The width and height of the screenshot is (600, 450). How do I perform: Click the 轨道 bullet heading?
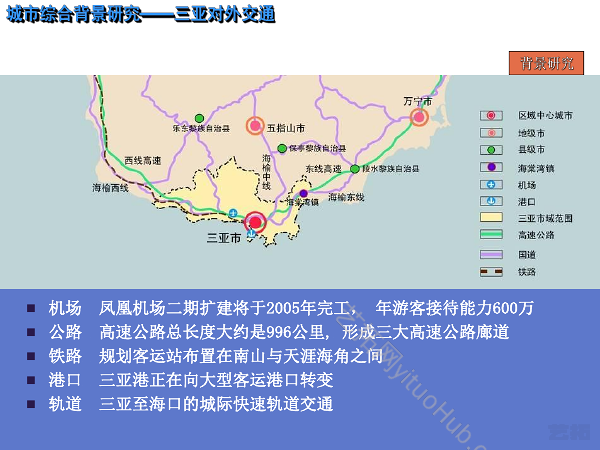point(65,404)
